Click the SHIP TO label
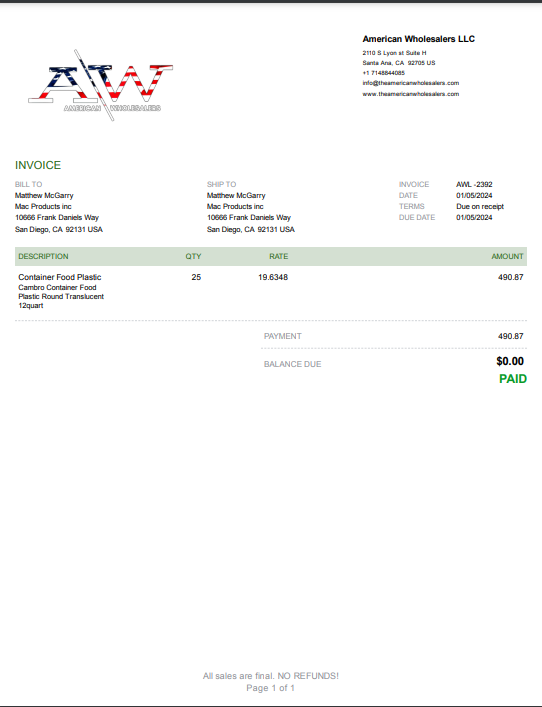 pos(221,184)
